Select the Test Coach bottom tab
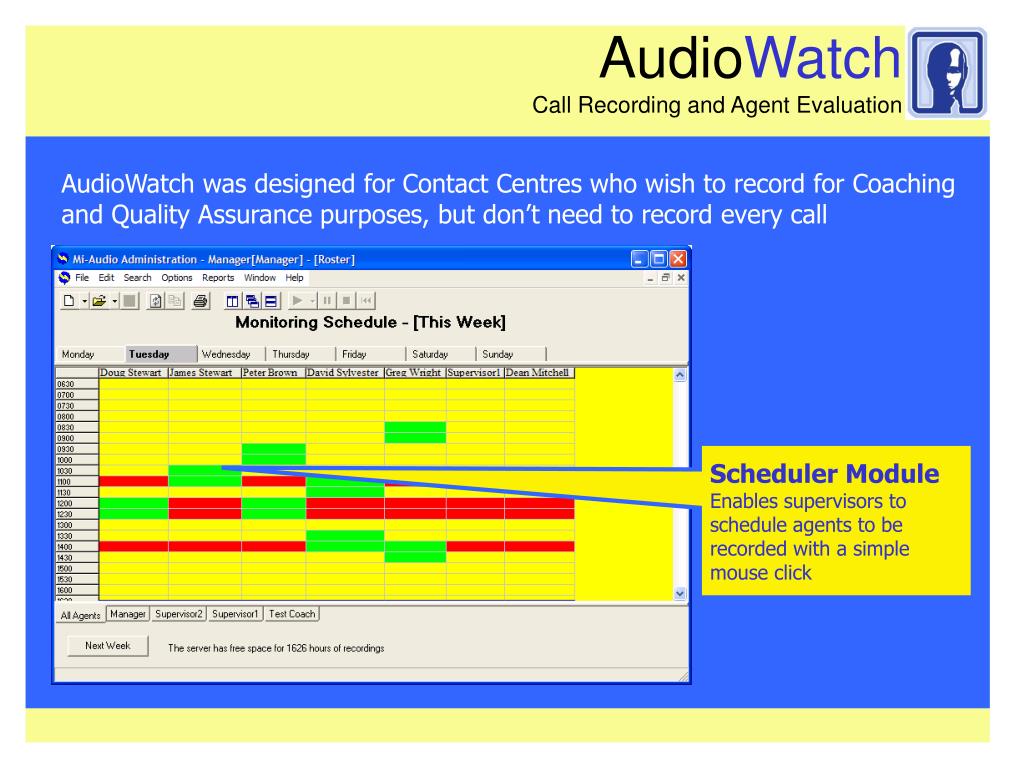The image size is (1024, 768). pyautogui.click(x=292, y=614)
